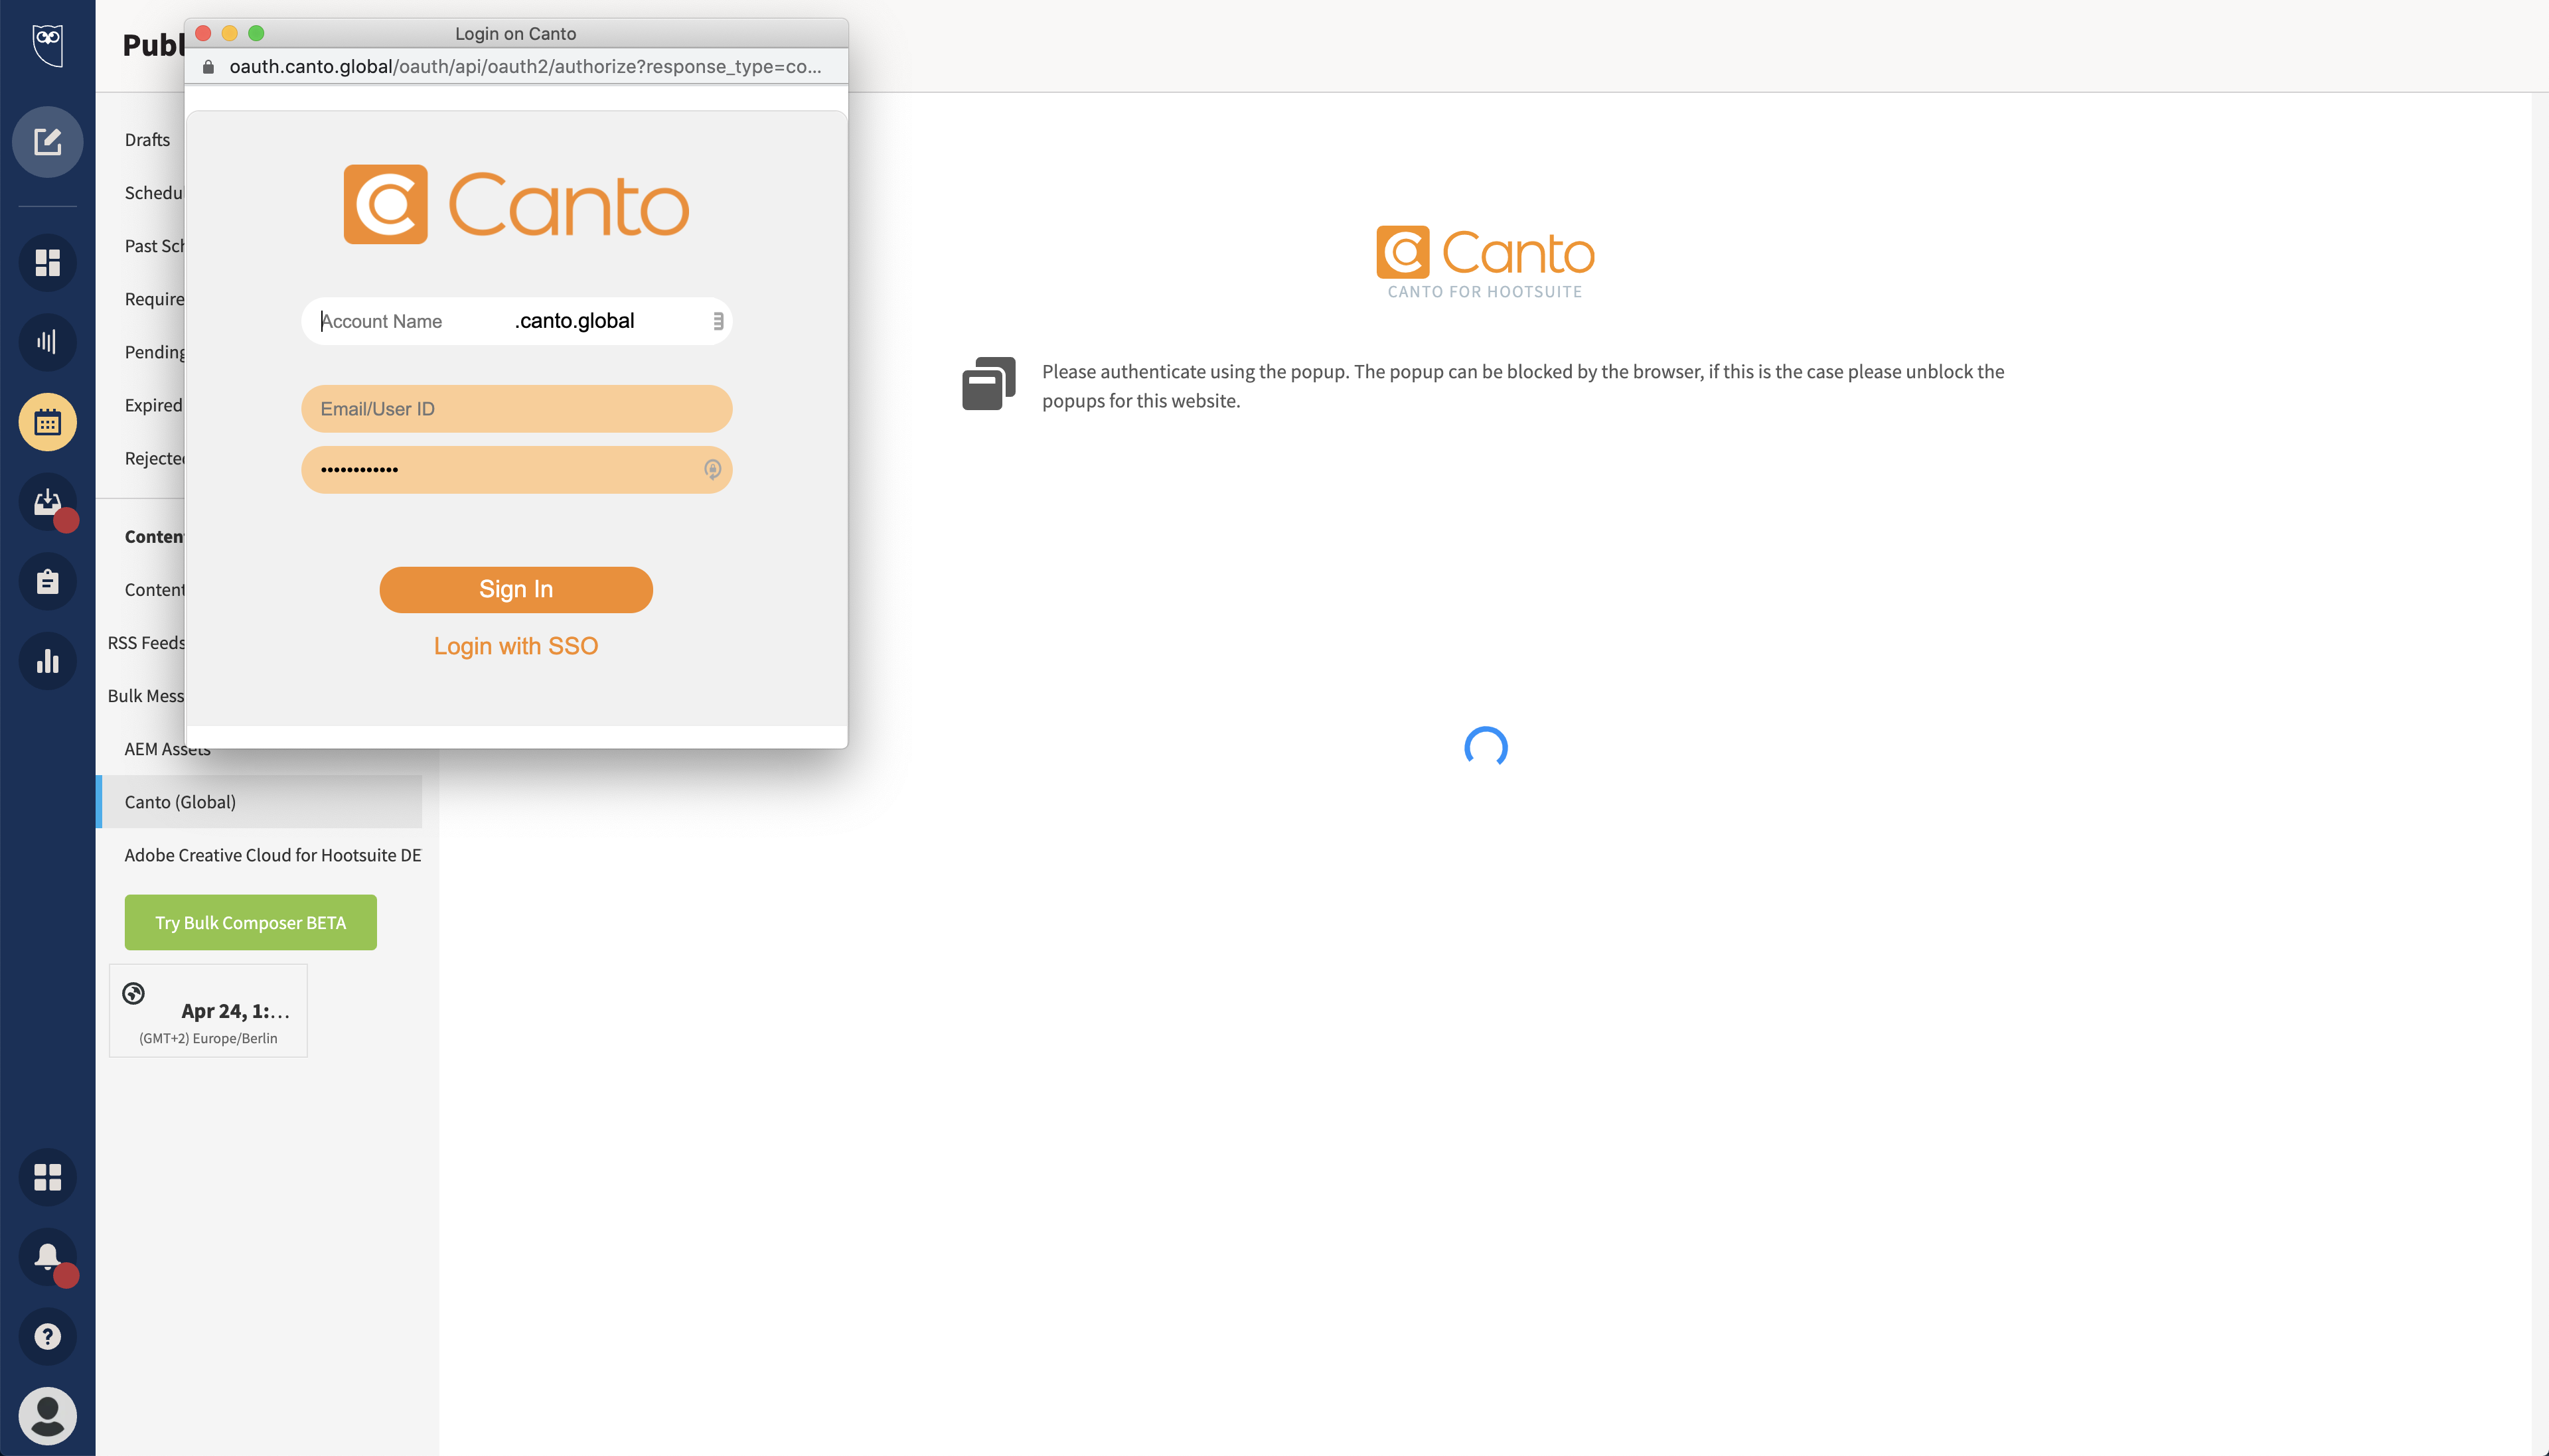Open the Drafts section
Viewport: 2549px width, 1456px height.
click(x=147, y=140)
